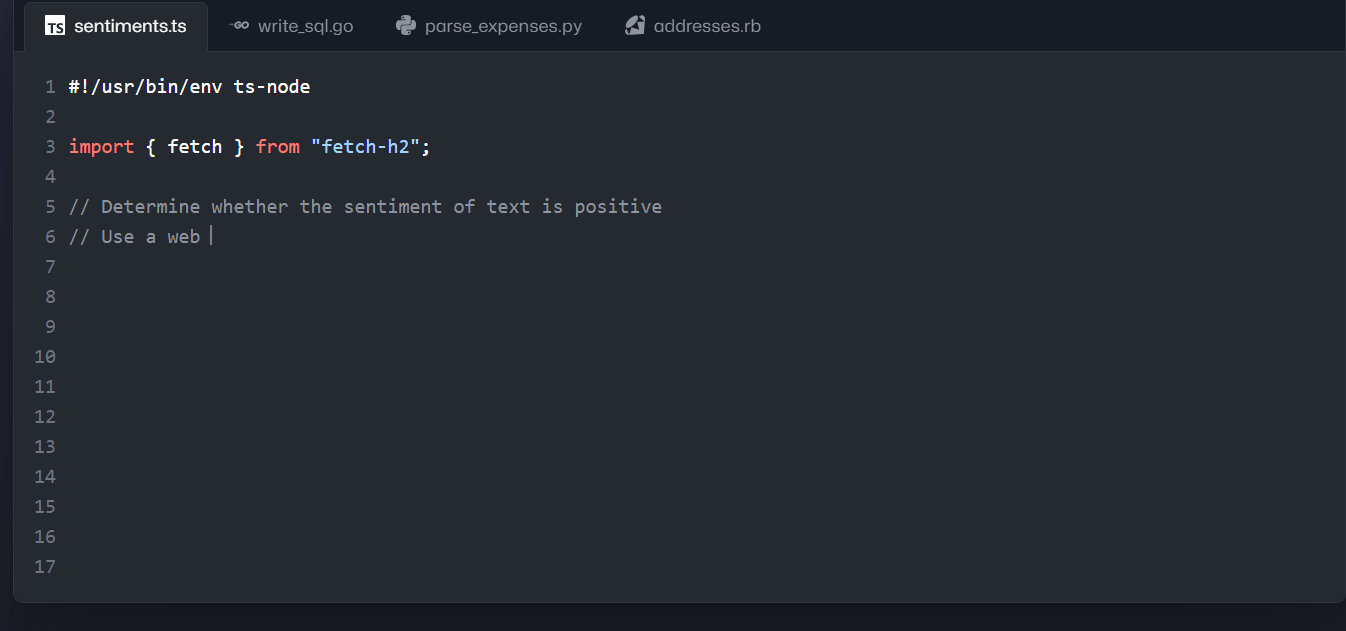The height and width of the screenshot is (631, 1346).
Task: Activate the sentiments.ts tab label
Action: tap(130, 26)
